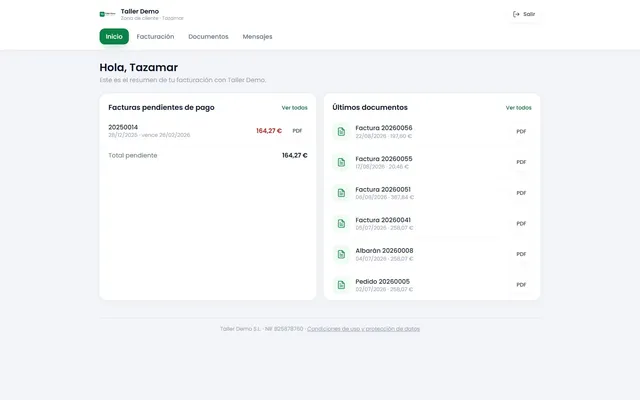The image size is (640, 400).
Task: Open PDF of Factura 20260051
Action: [x=521, y=193]
